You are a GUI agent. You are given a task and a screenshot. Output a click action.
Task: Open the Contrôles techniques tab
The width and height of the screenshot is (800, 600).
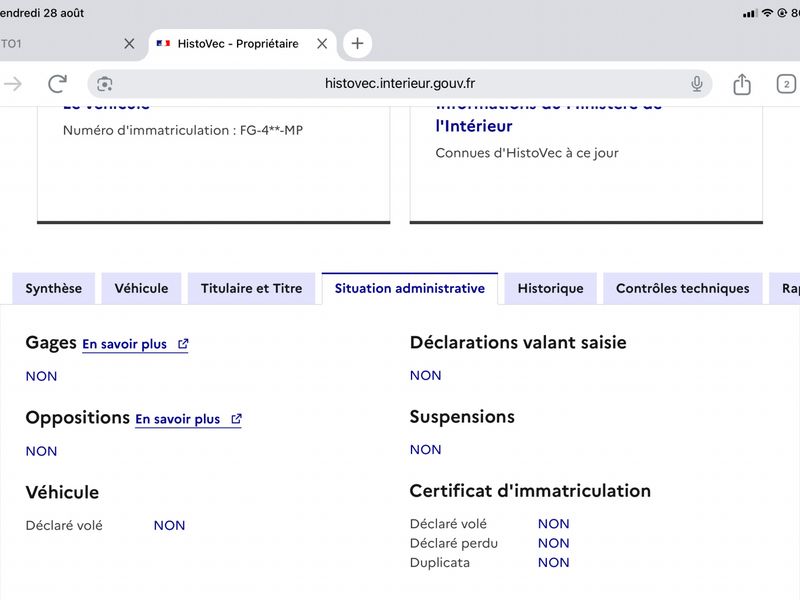[683, 288]
